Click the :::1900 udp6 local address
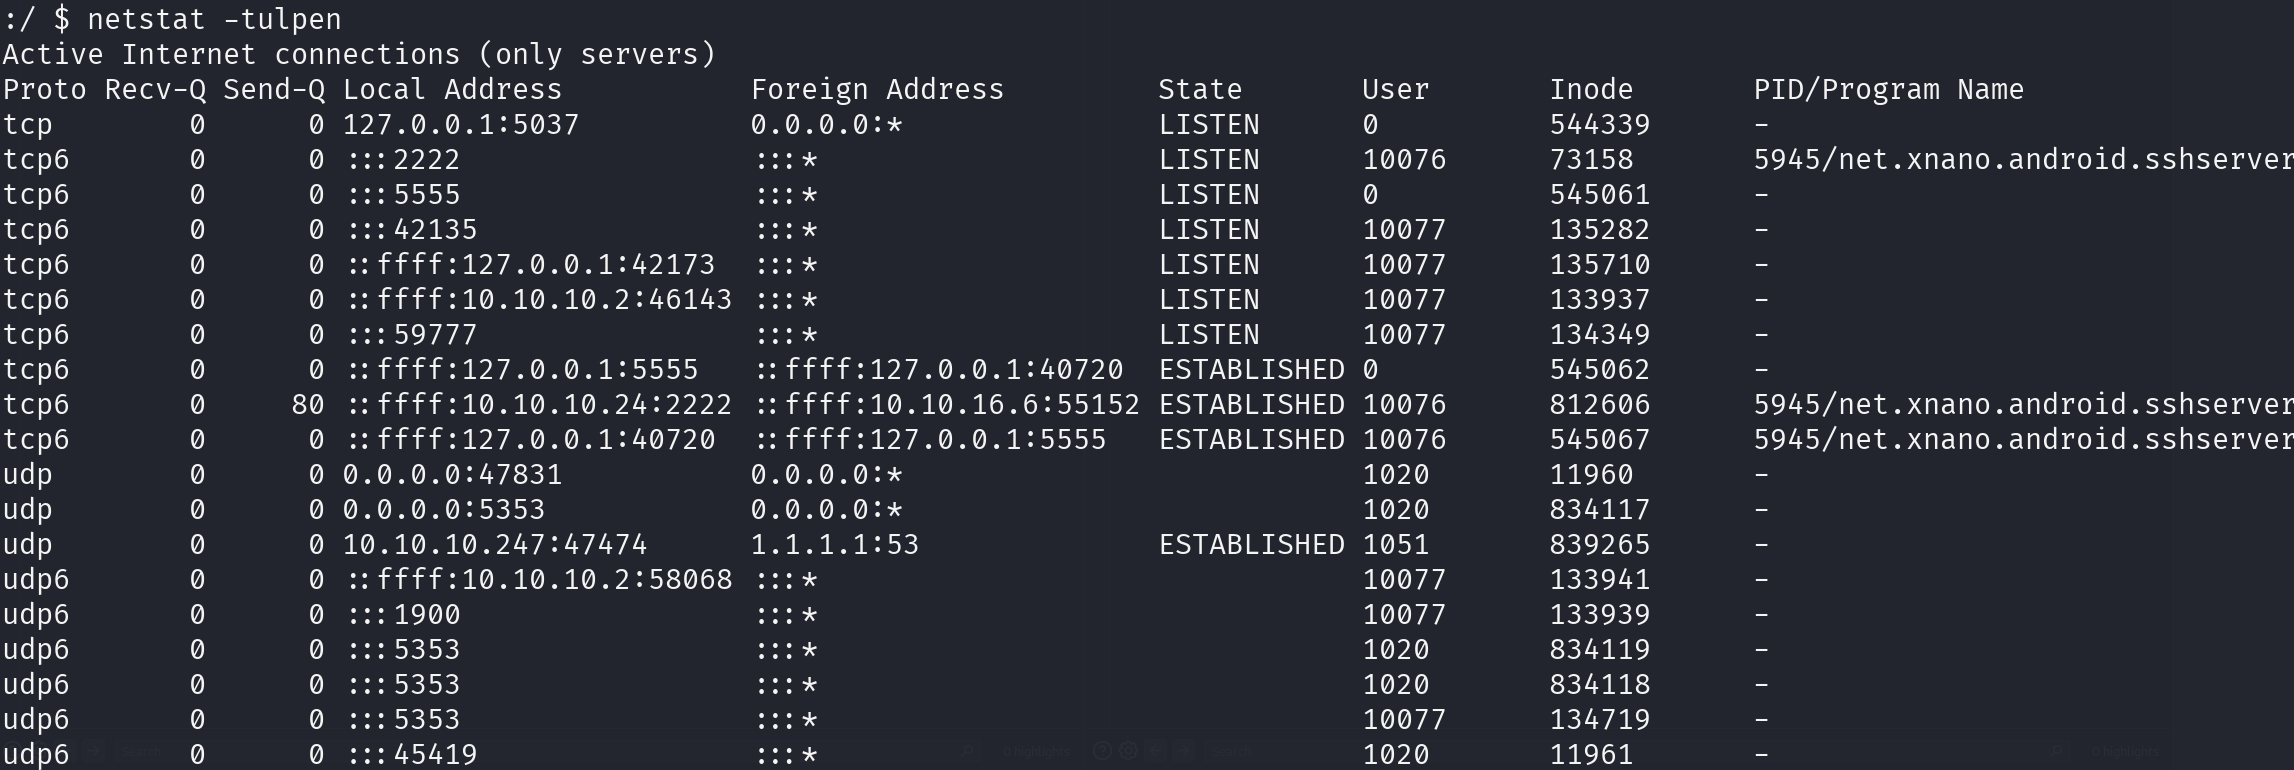2294x770 pixels. 403,615
